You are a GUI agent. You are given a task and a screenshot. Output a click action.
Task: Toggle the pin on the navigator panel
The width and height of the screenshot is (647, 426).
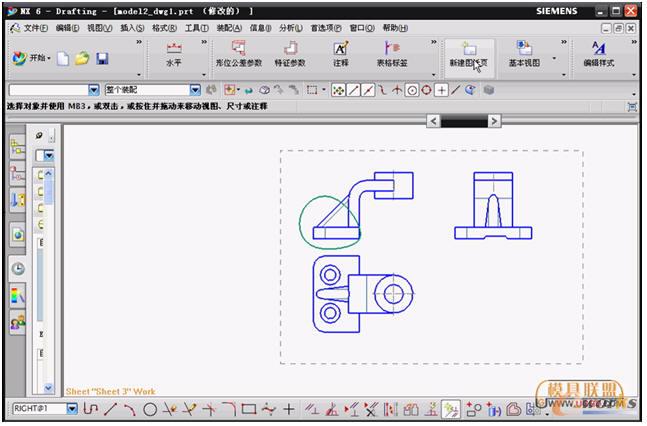pos(40,134)
